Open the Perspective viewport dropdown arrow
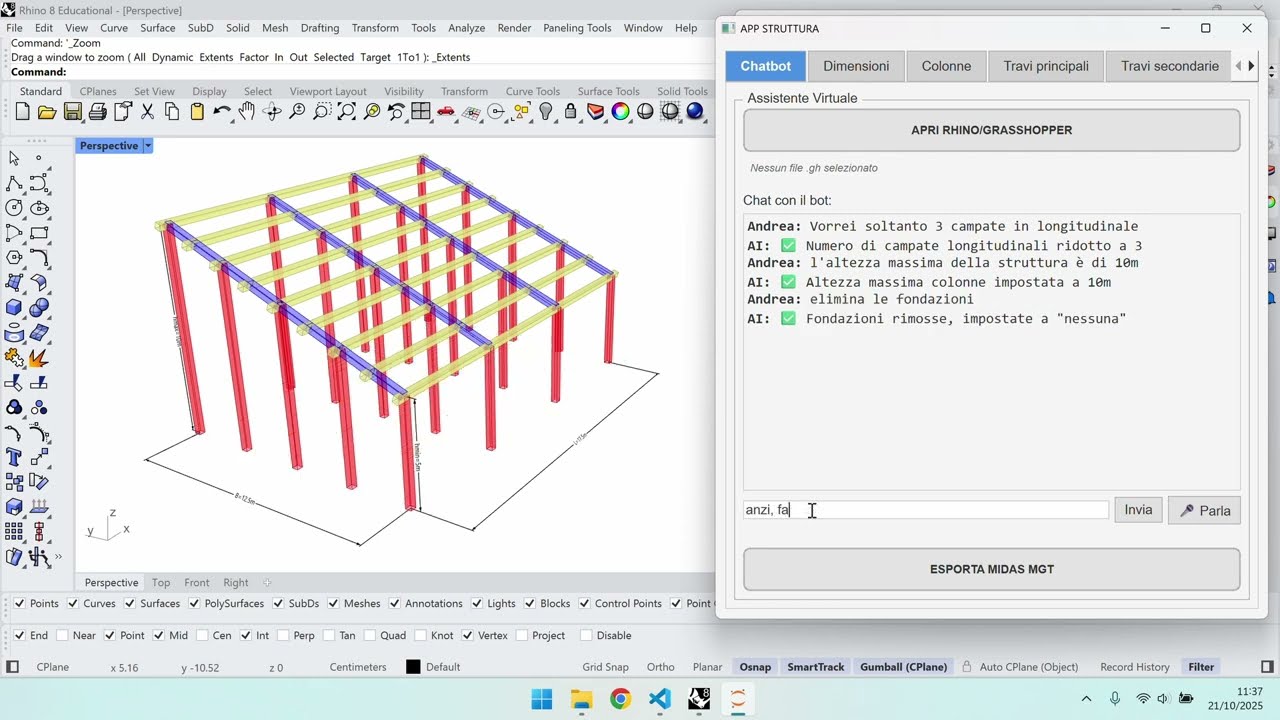Image resolution: width=1280 pixels, height=720 pixels. pos(147,146)
